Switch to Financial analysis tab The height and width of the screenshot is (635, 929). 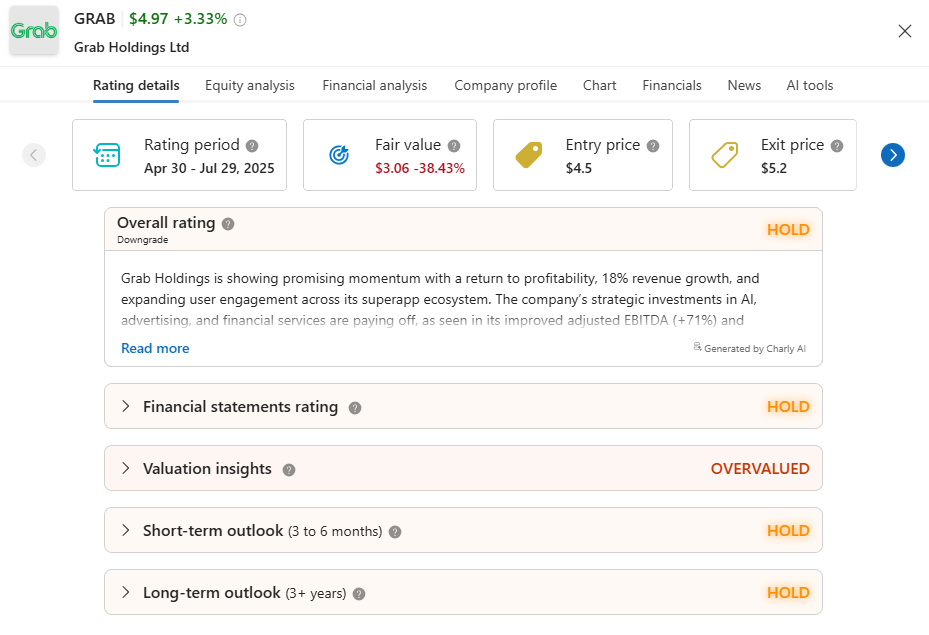point(374,85)
